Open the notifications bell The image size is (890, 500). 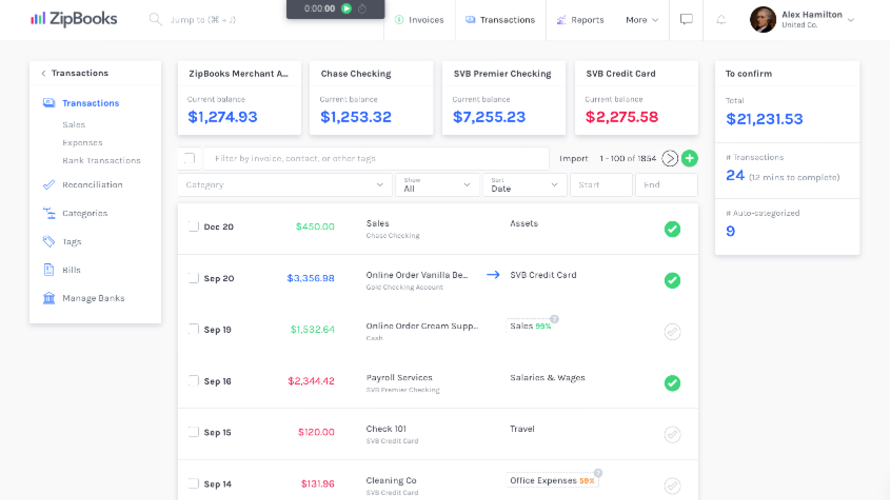pos(721,20)
